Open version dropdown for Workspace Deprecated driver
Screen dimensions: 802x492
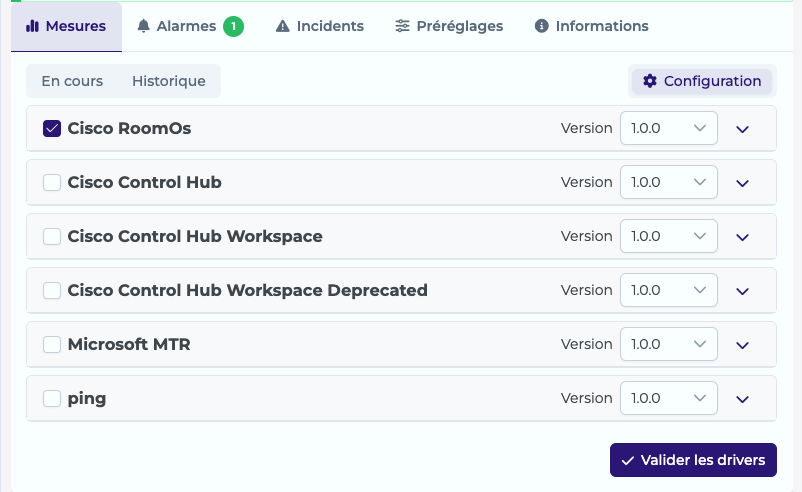[x=669, y=290]
